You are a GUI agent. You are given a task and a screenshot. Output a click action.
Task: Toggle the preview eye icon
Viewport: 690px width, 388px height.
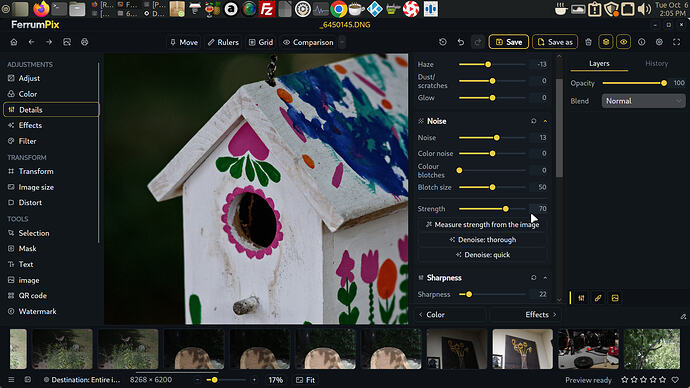(x=624, y=42)
